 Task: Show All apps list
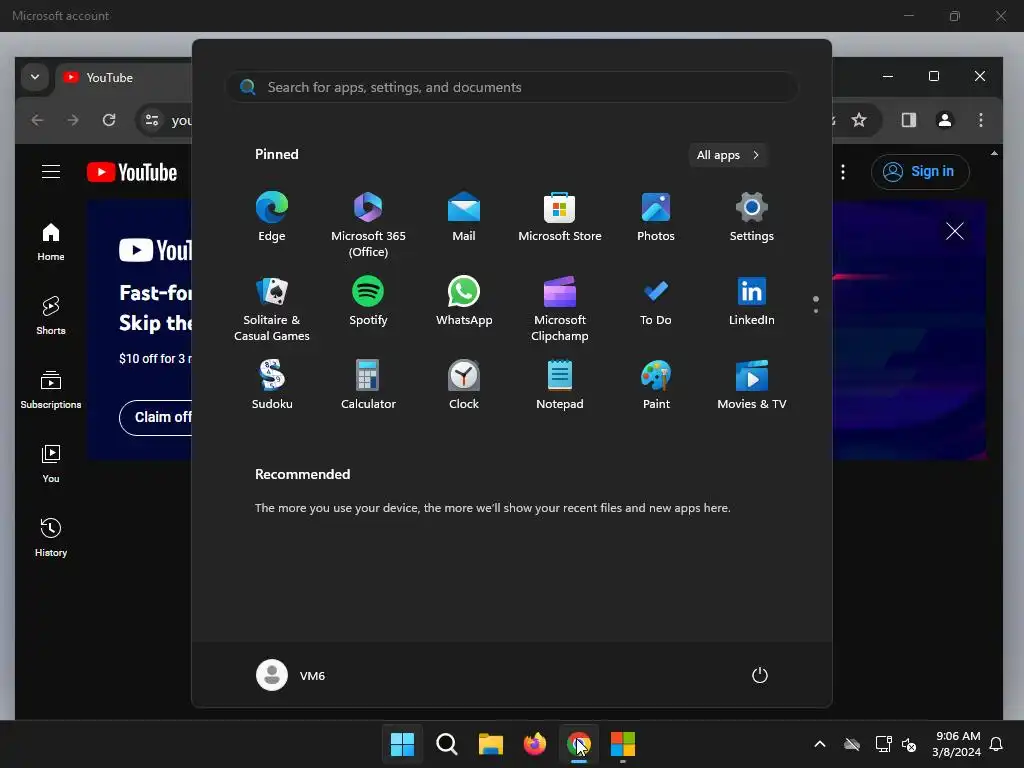point(728,155)
